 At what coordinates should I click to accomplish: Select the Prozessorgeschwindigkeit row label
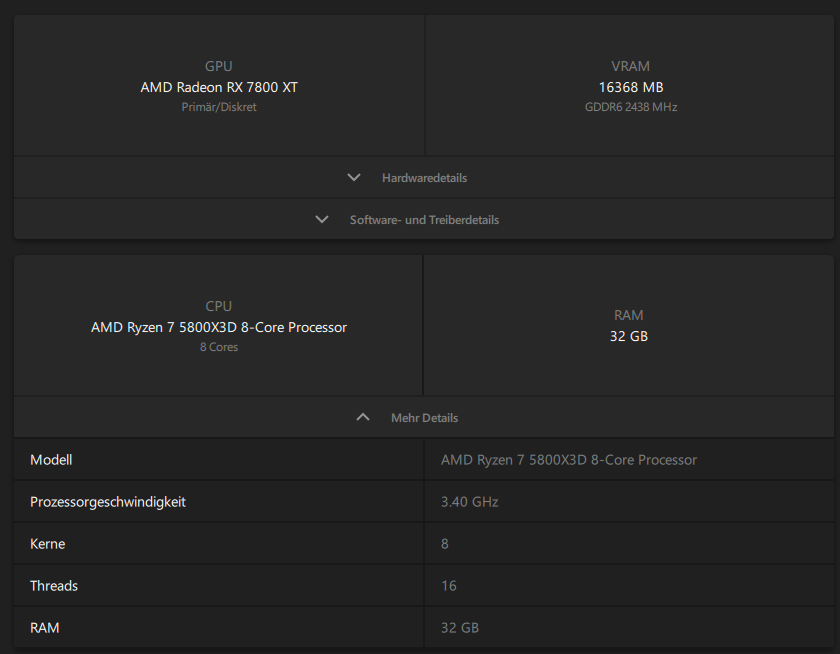[x=108, y=502]
